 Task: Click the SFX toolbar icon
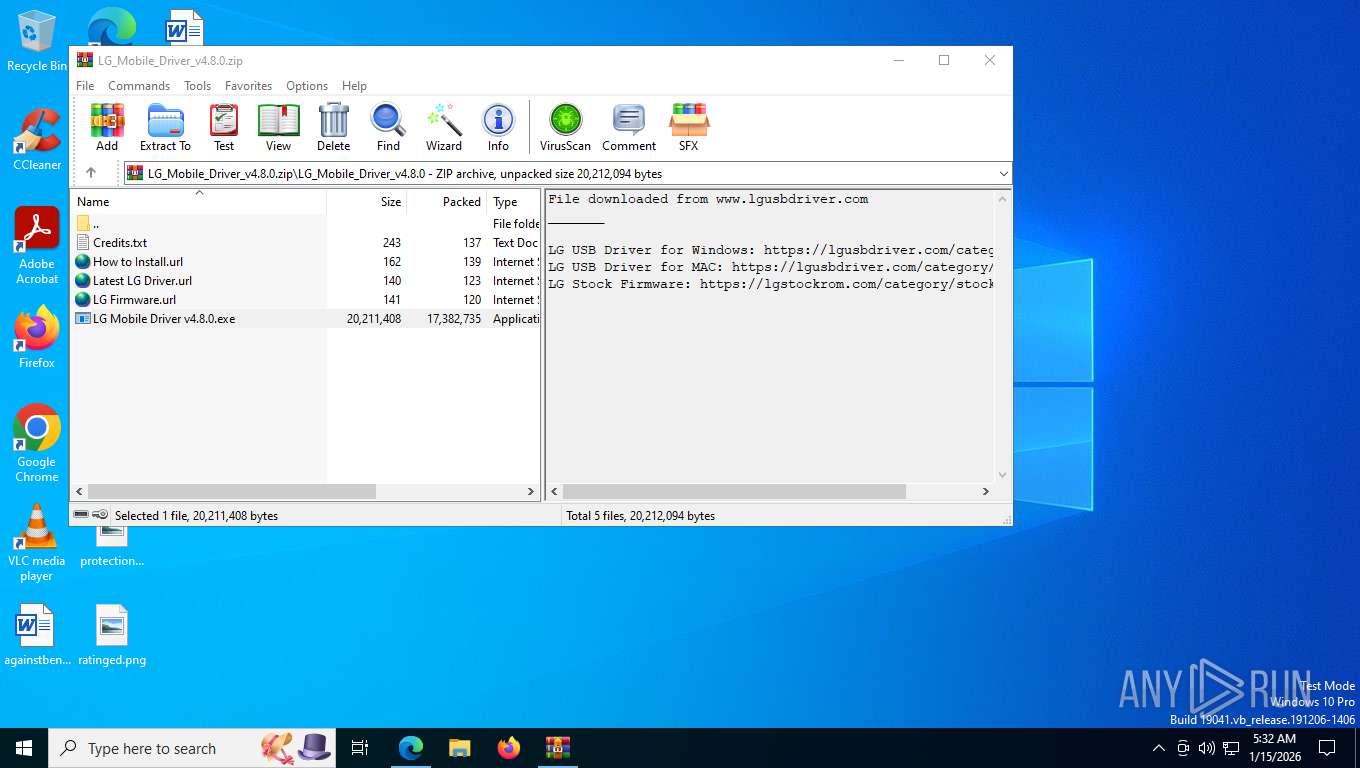point(689,127)
